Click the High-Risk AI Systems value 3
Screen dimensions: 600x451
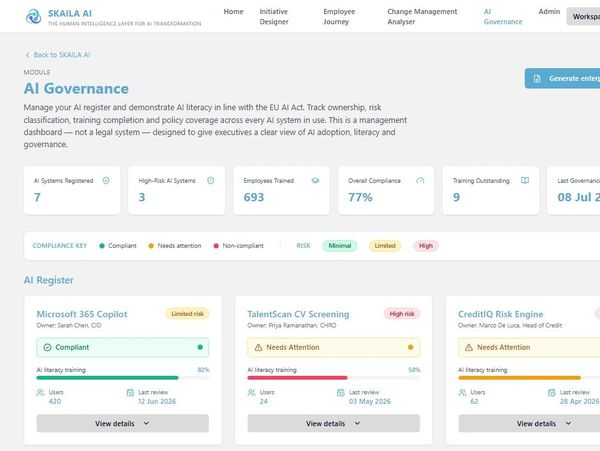tap(142, 197)
